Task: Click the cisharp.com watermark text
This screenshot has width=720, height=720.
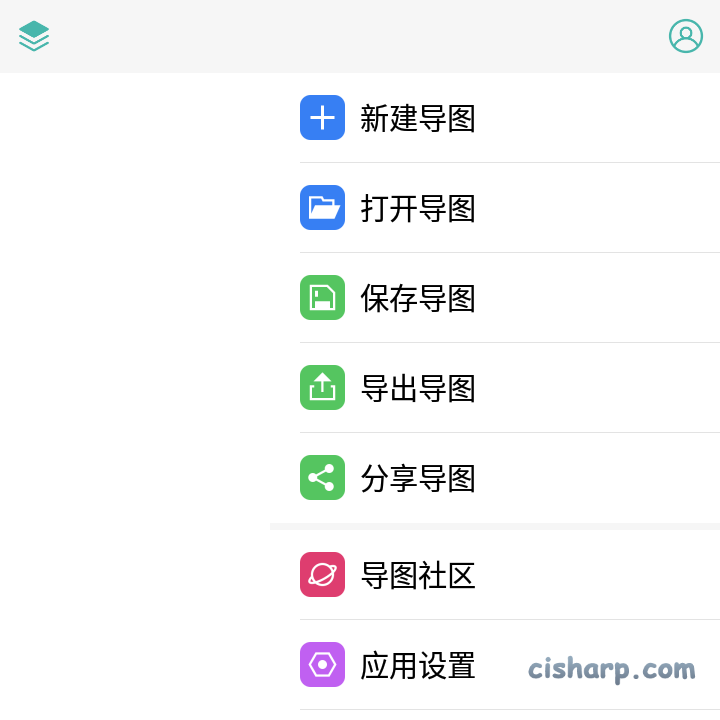Action: [x=611, y=669]
